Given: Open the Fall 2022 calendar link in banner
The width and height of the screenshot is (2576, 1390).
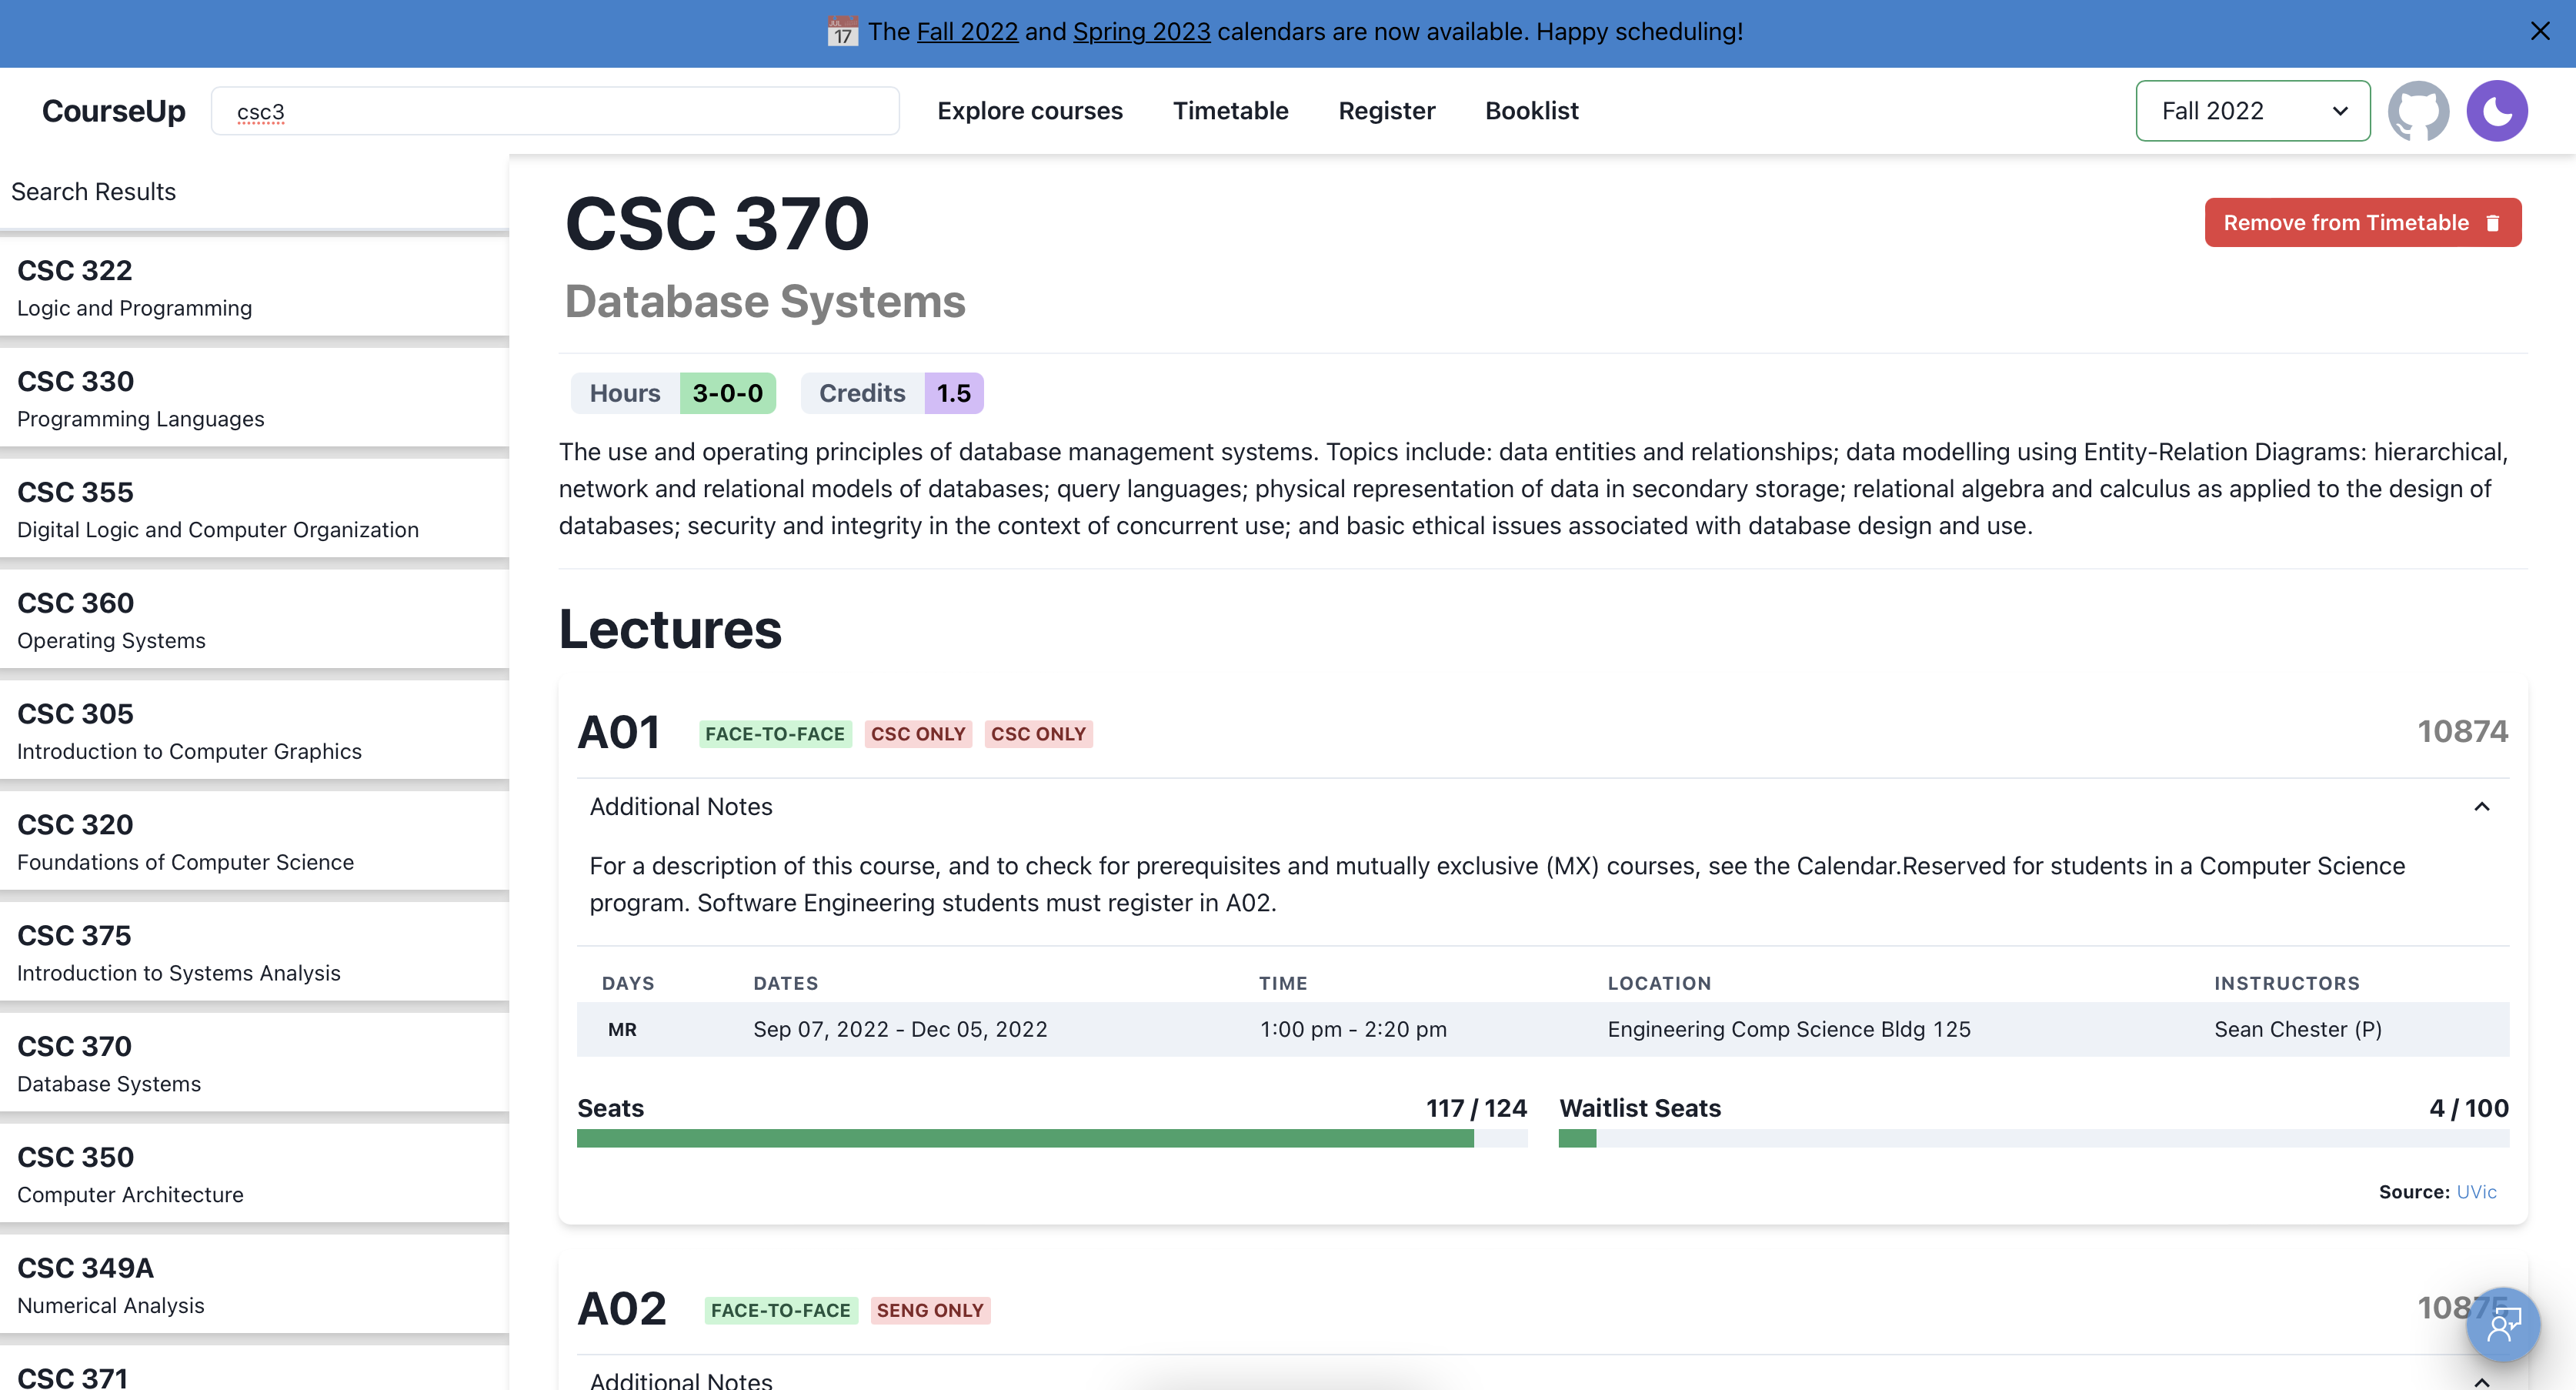Looking at the screenshot, I should click(x=967, y=32).
